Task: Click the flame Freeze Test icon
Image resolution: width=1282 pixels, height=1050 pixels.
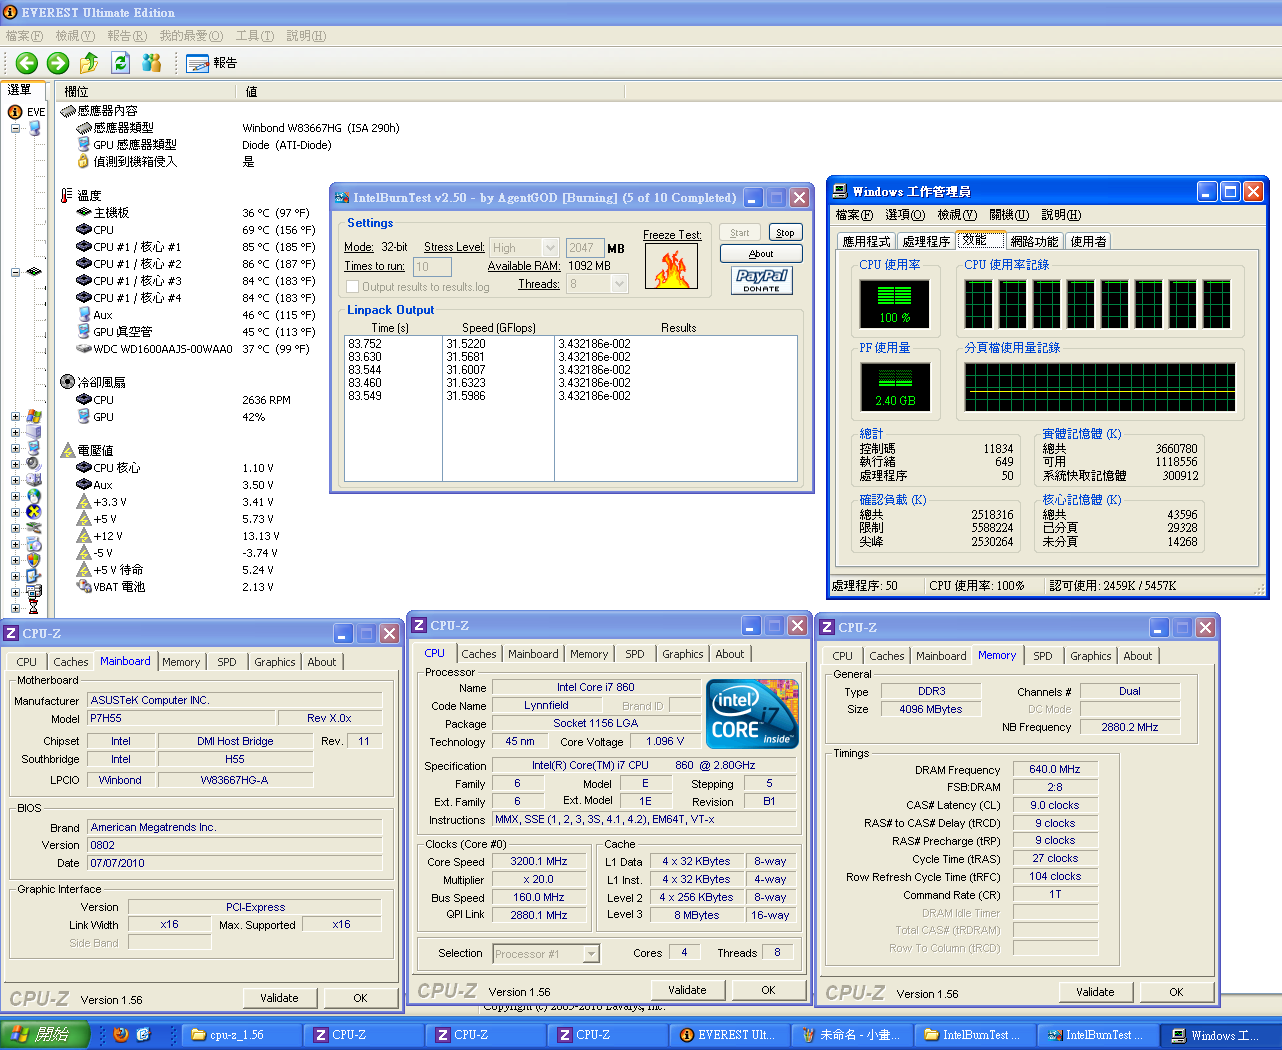Action: (x=671, y=267)
